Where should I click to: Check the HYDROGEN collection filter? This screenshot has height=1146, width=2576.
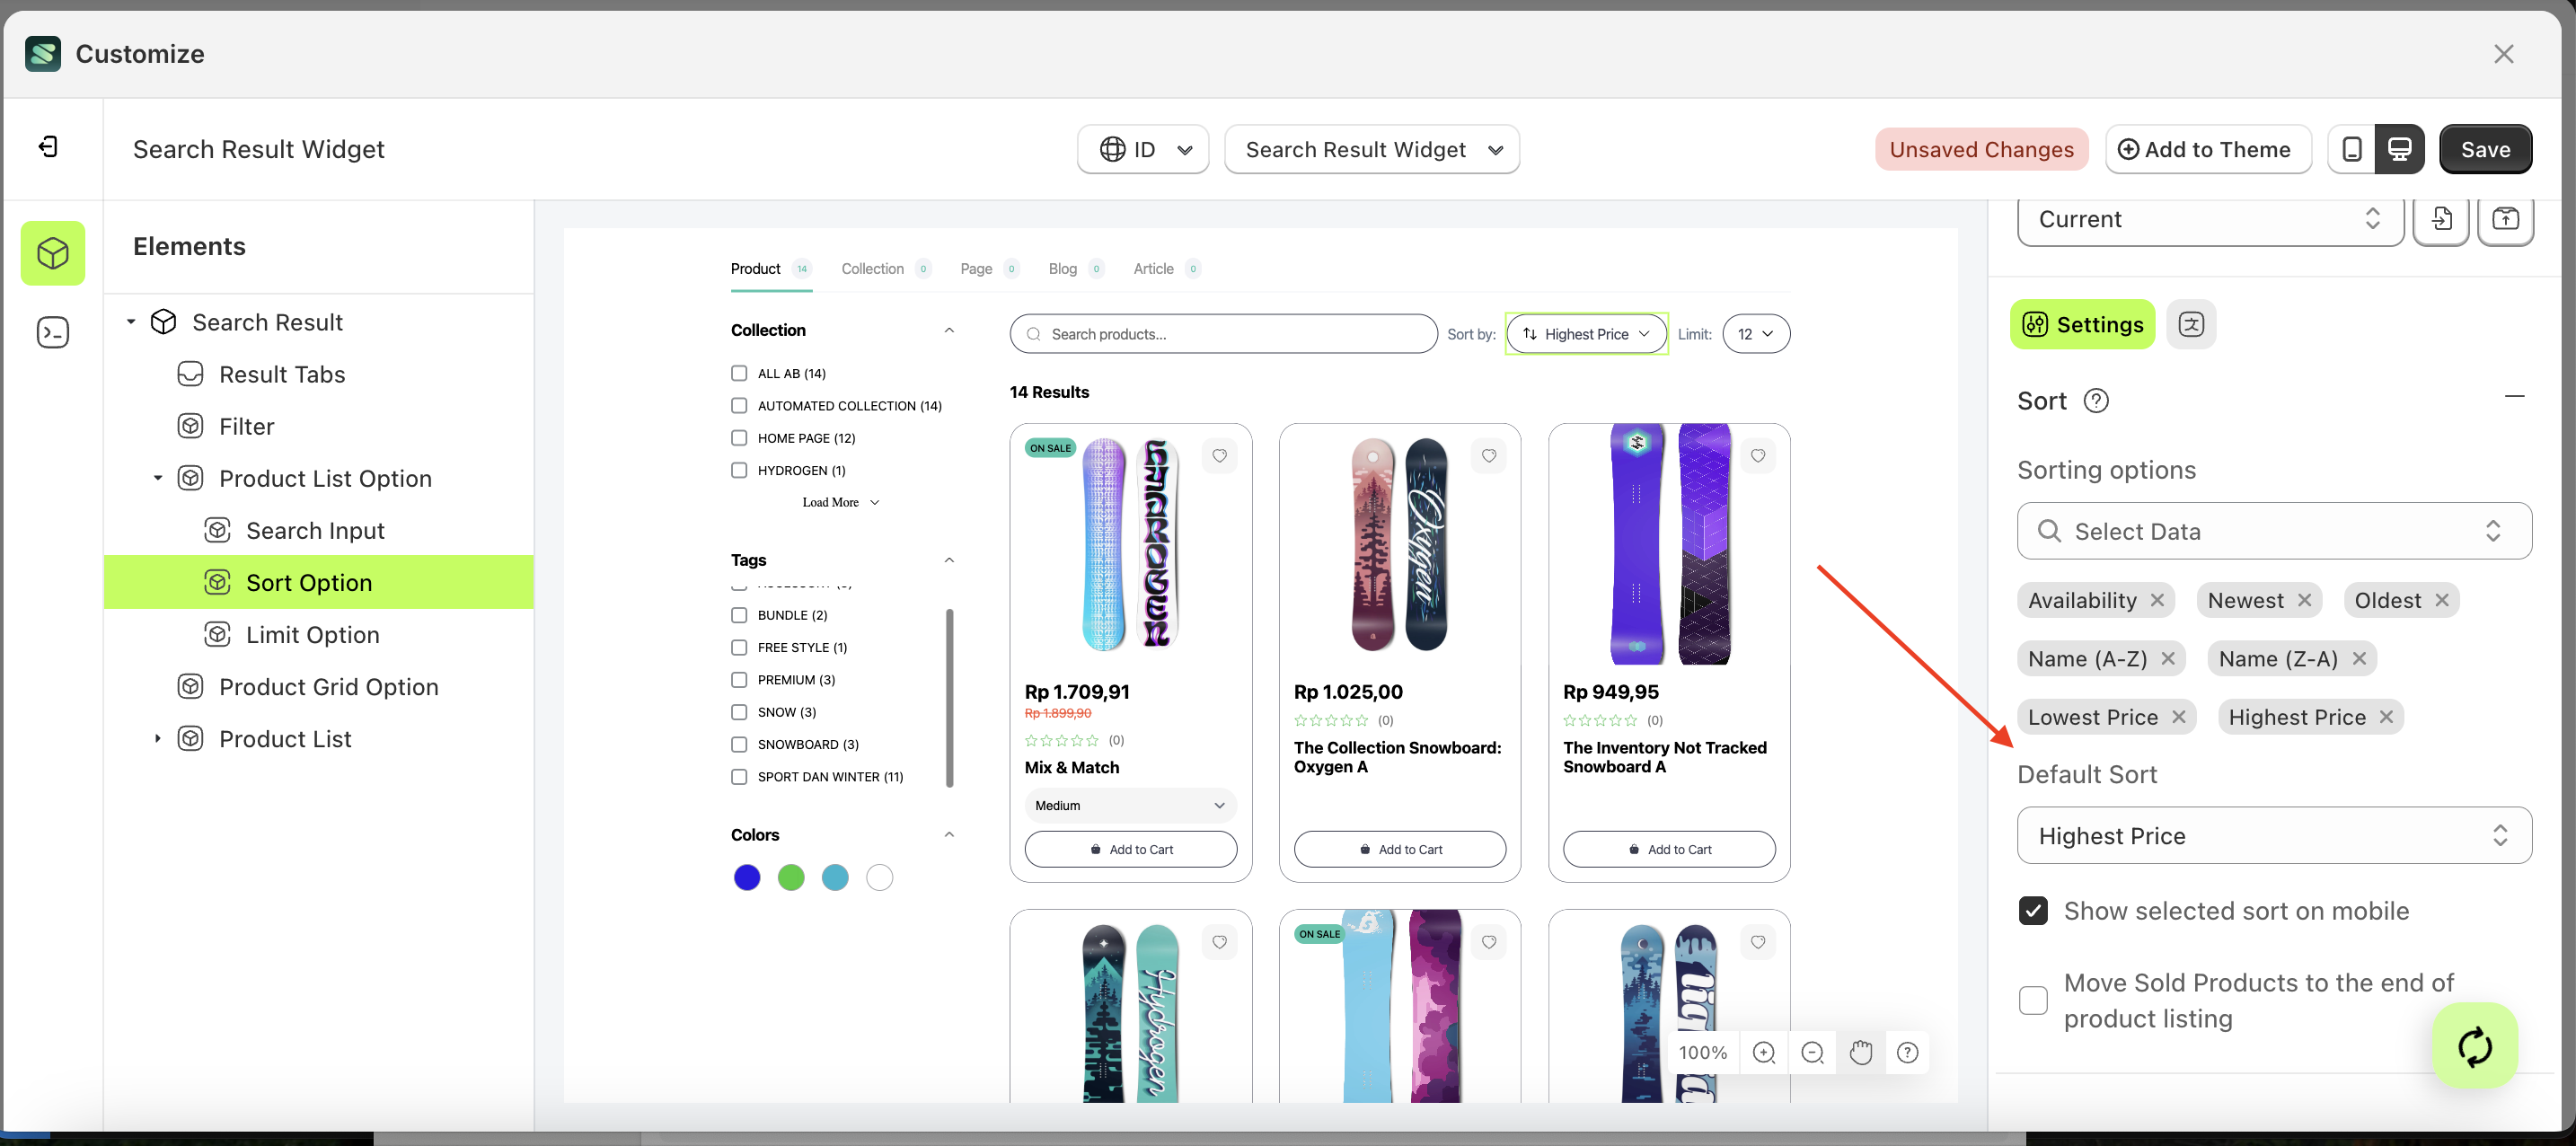(x=739, y=470)
